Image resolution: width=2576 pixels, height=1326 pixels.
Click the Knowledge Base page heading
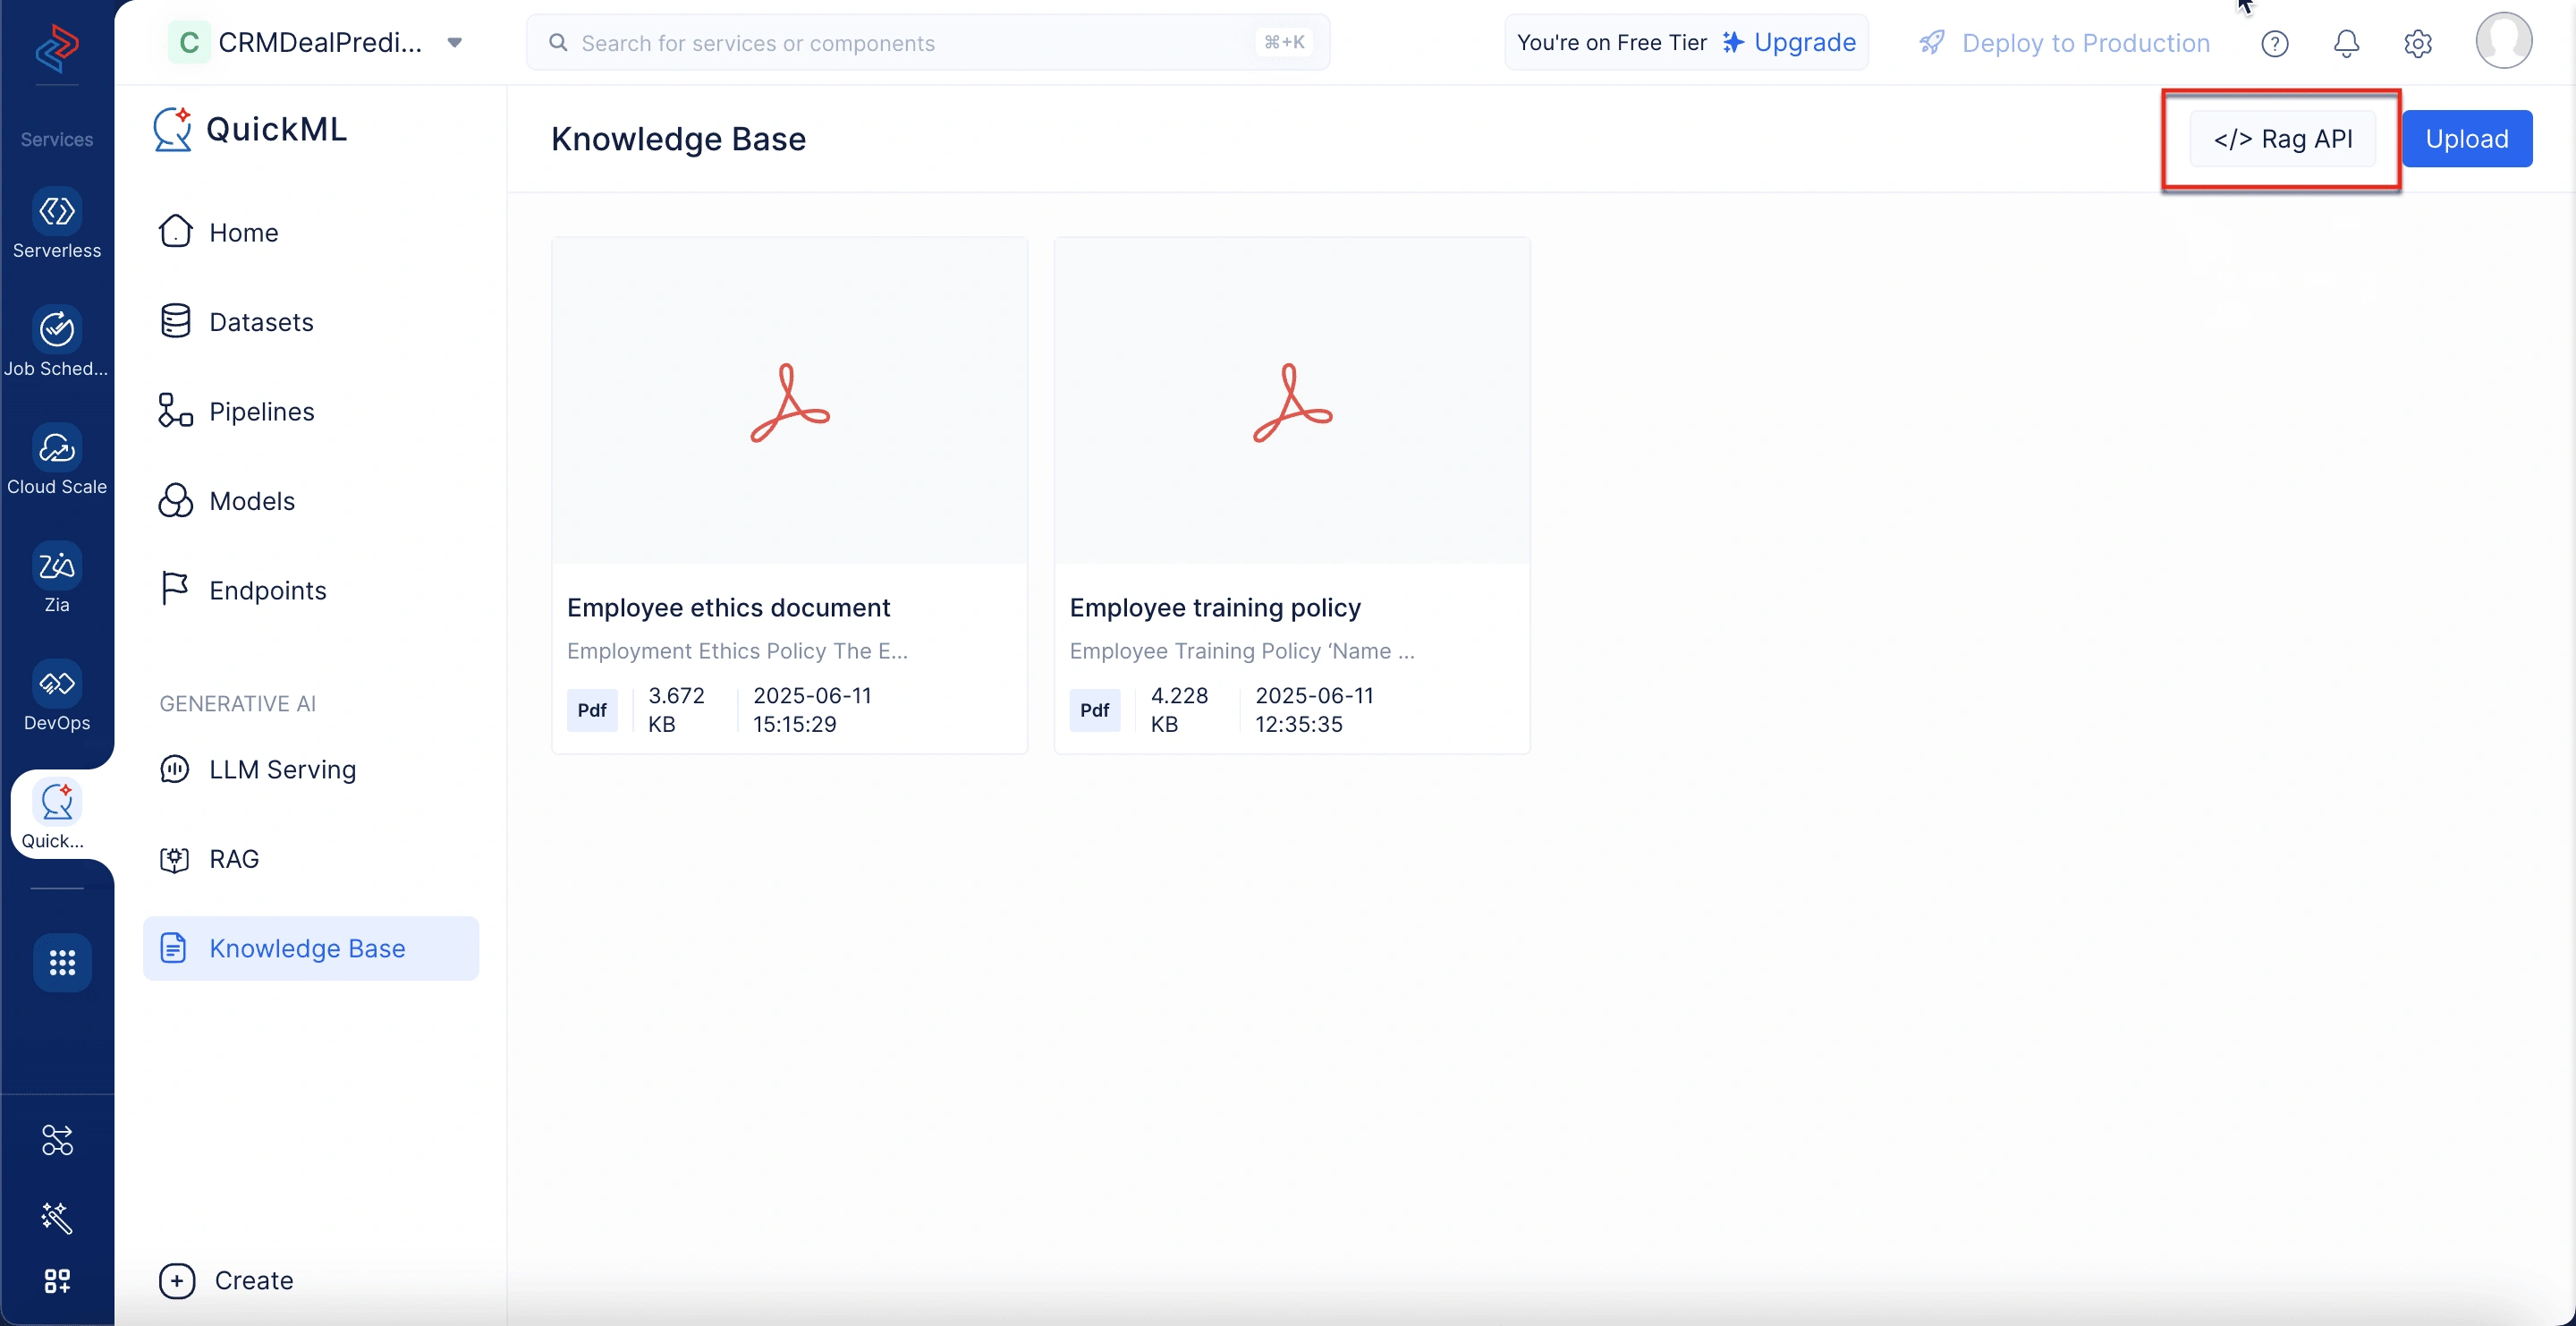(x=678, y=139)
